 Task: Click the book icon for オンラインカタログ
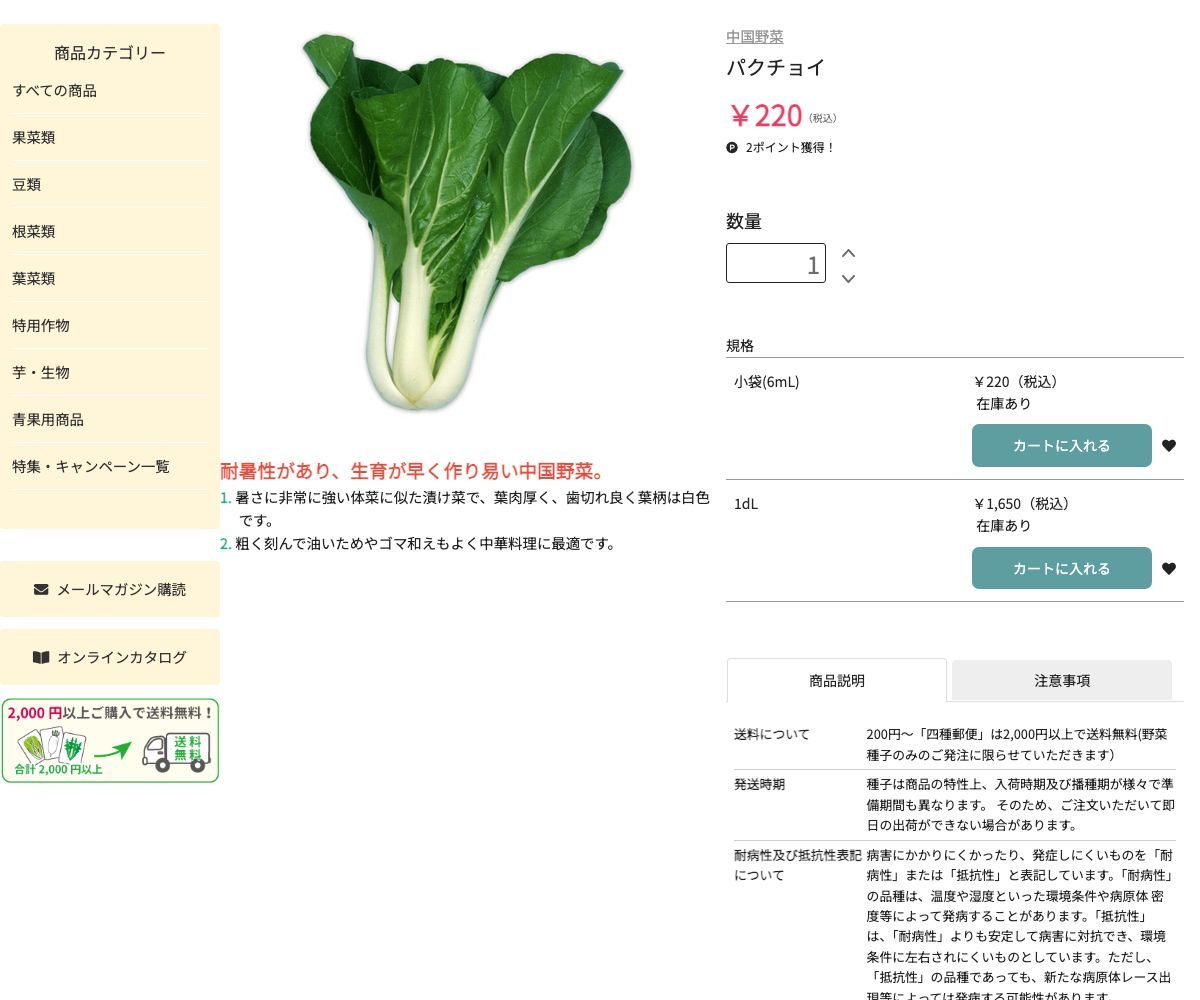(41, 657)
